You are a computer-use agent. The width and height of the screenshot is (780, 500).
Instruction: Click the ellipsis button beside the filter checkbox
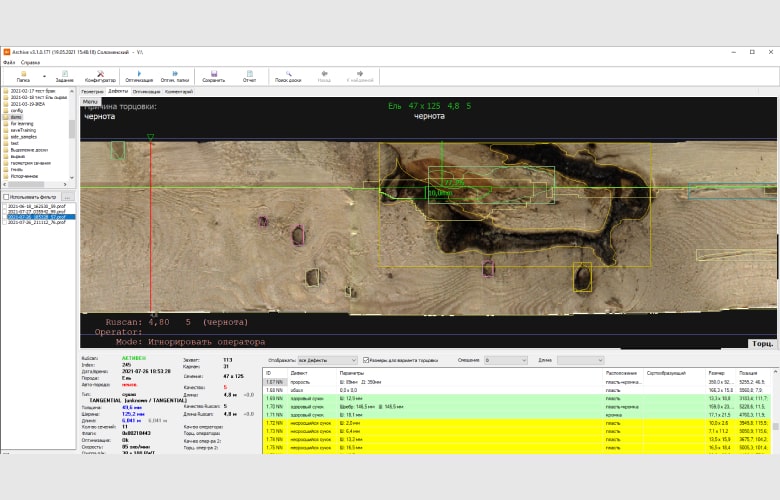pyautogui.click(x=68, y=197)
